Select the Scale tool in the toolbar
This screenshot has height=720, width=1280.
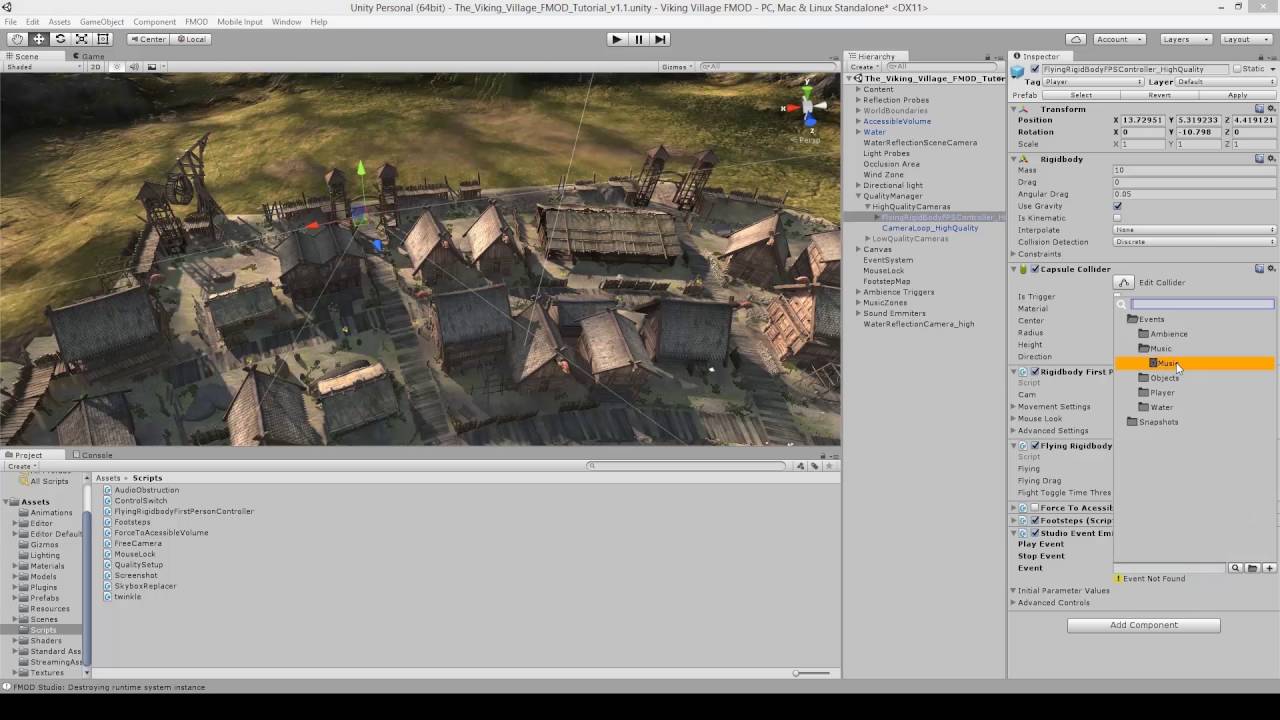tap(81, 39)
